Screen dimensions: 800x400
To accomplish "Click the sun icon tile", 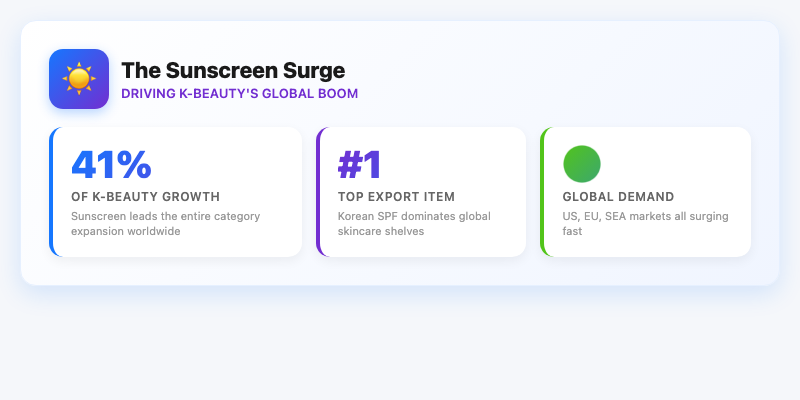I will 79,79.
